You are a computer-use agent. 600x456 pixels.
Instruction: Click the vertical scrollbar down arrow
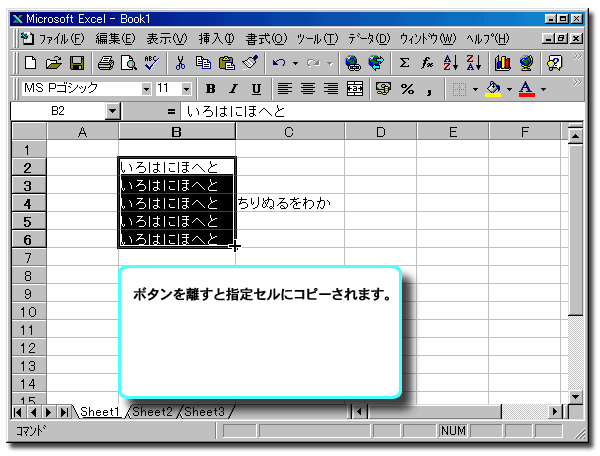tap(576, 396)
